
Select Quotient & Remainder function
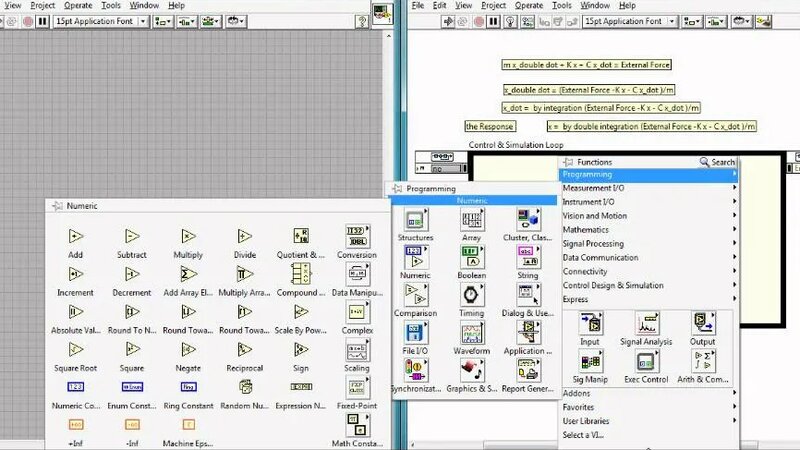pyautogui.click(x=301, y=236)
